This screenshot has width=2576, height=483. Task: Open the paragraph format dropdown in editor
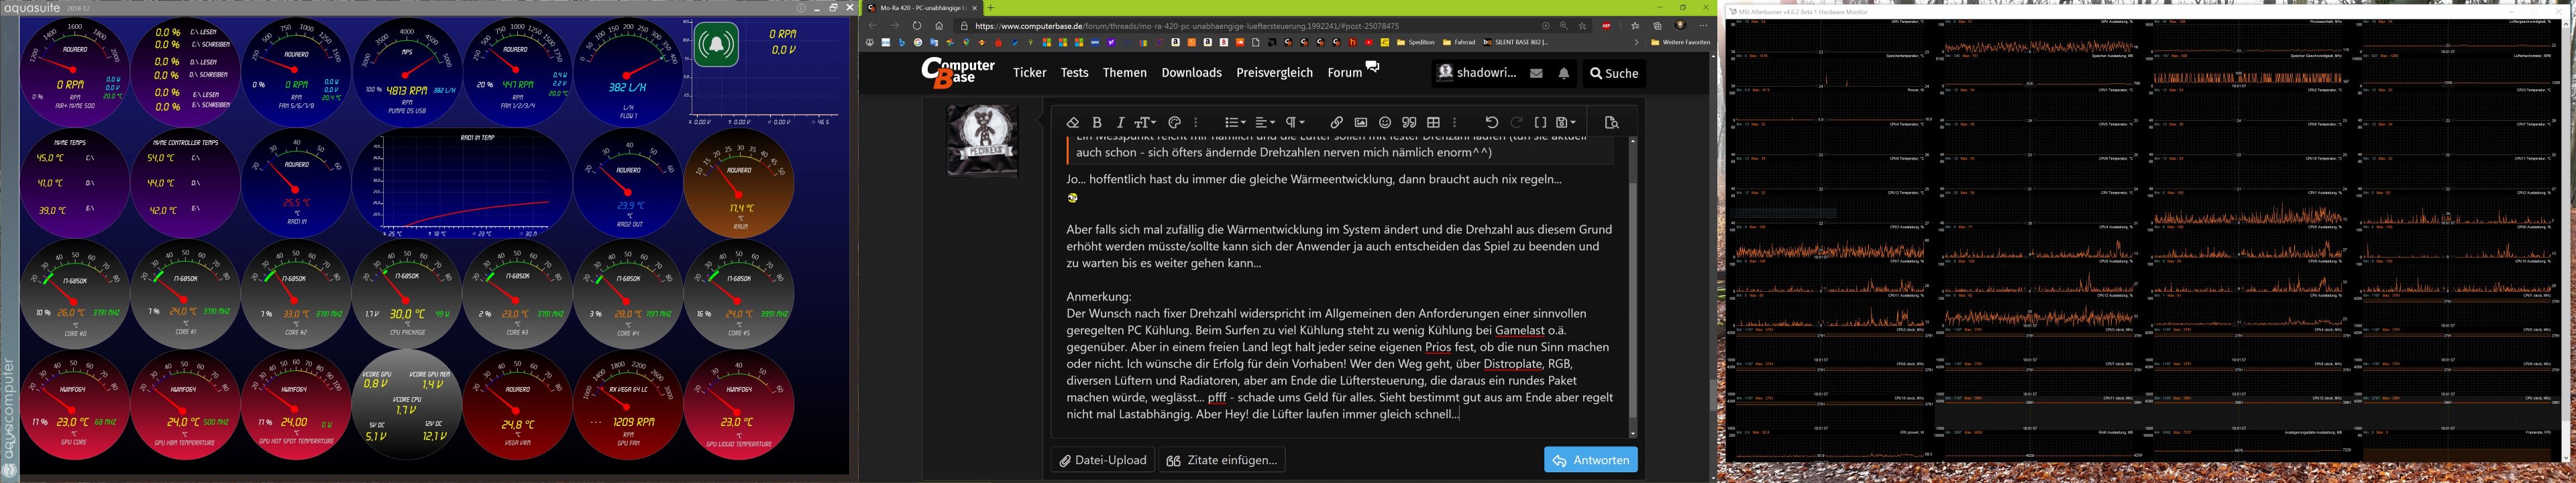1295,122
